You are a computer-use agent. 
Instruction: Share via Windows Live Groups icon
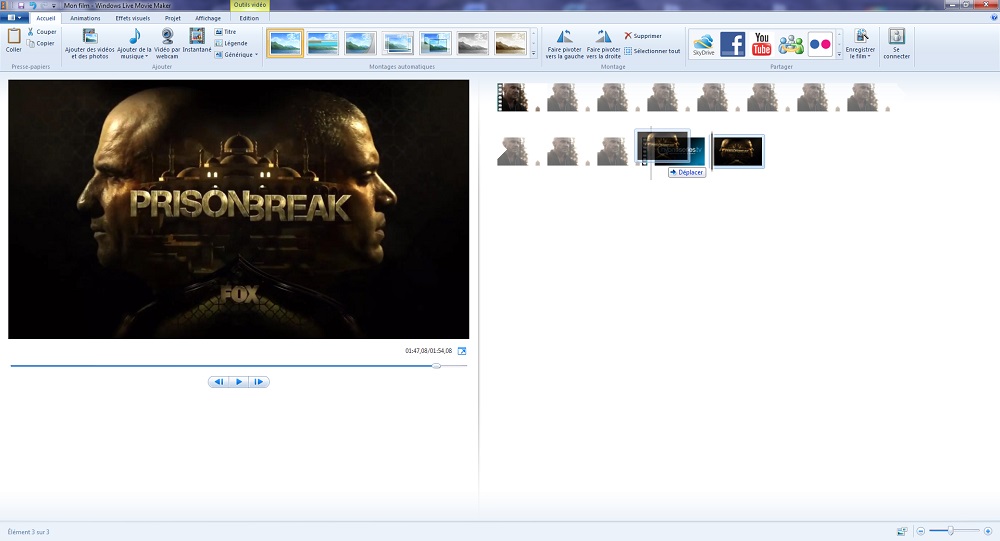(791, 44)
